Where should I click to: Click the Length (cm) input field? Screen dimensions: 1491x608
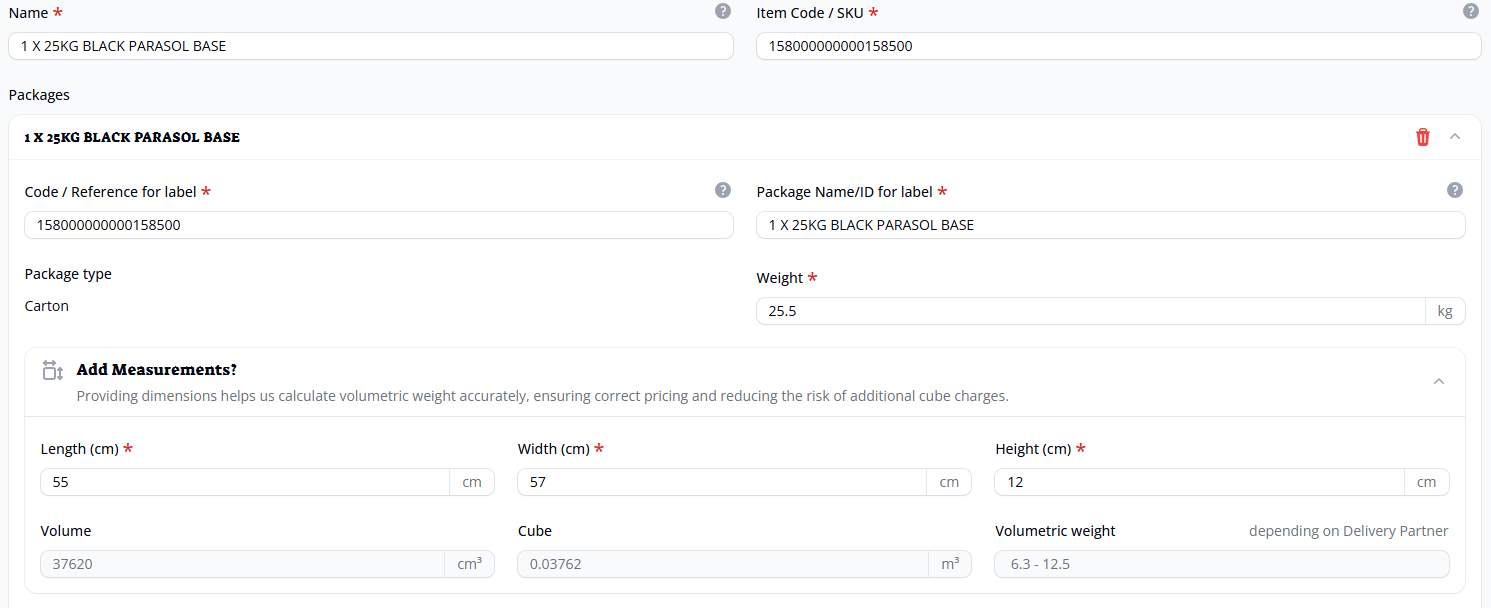pyautogui.click(x=245, y=482)
